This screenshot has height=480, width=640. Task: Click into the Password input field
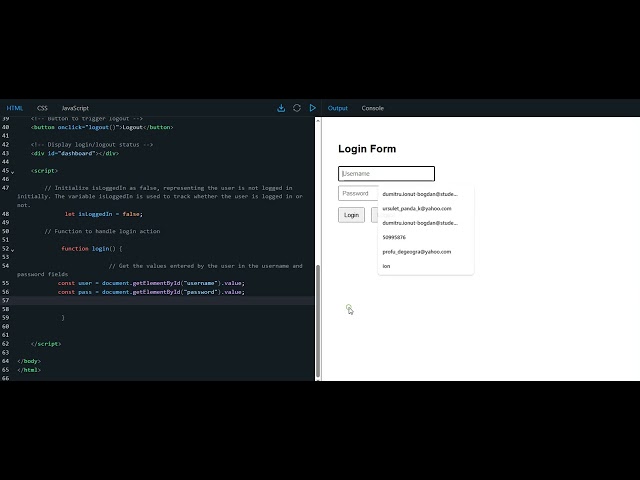coord(358,193)
